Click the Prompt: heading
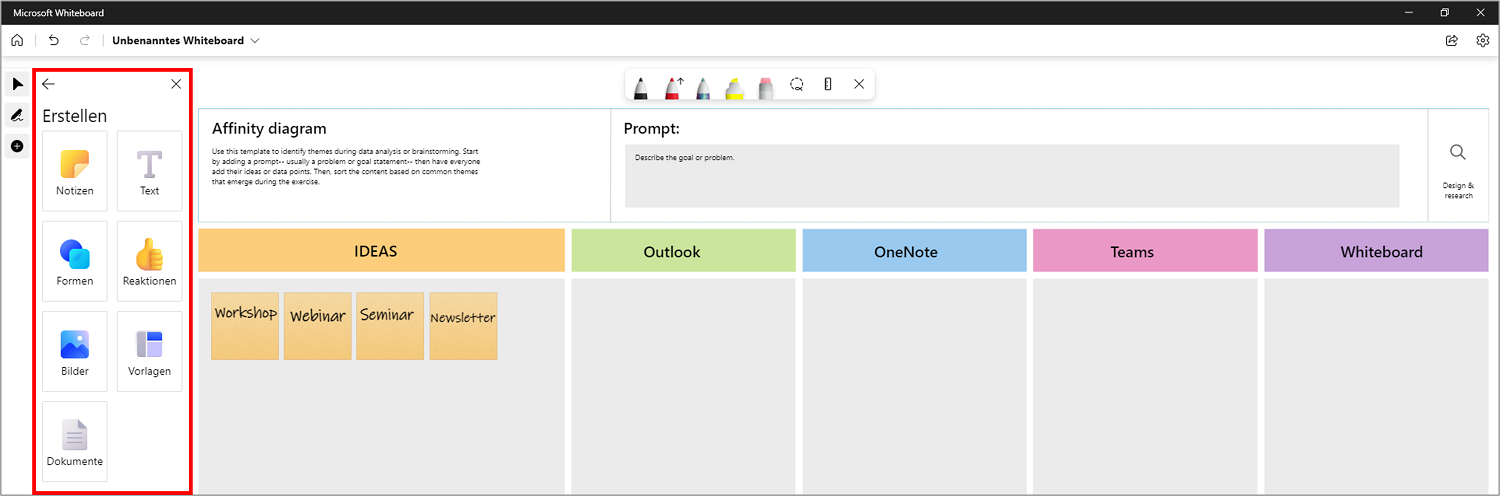The height and width of the screenshot is (496, 1500). click(x=652, y=129)
